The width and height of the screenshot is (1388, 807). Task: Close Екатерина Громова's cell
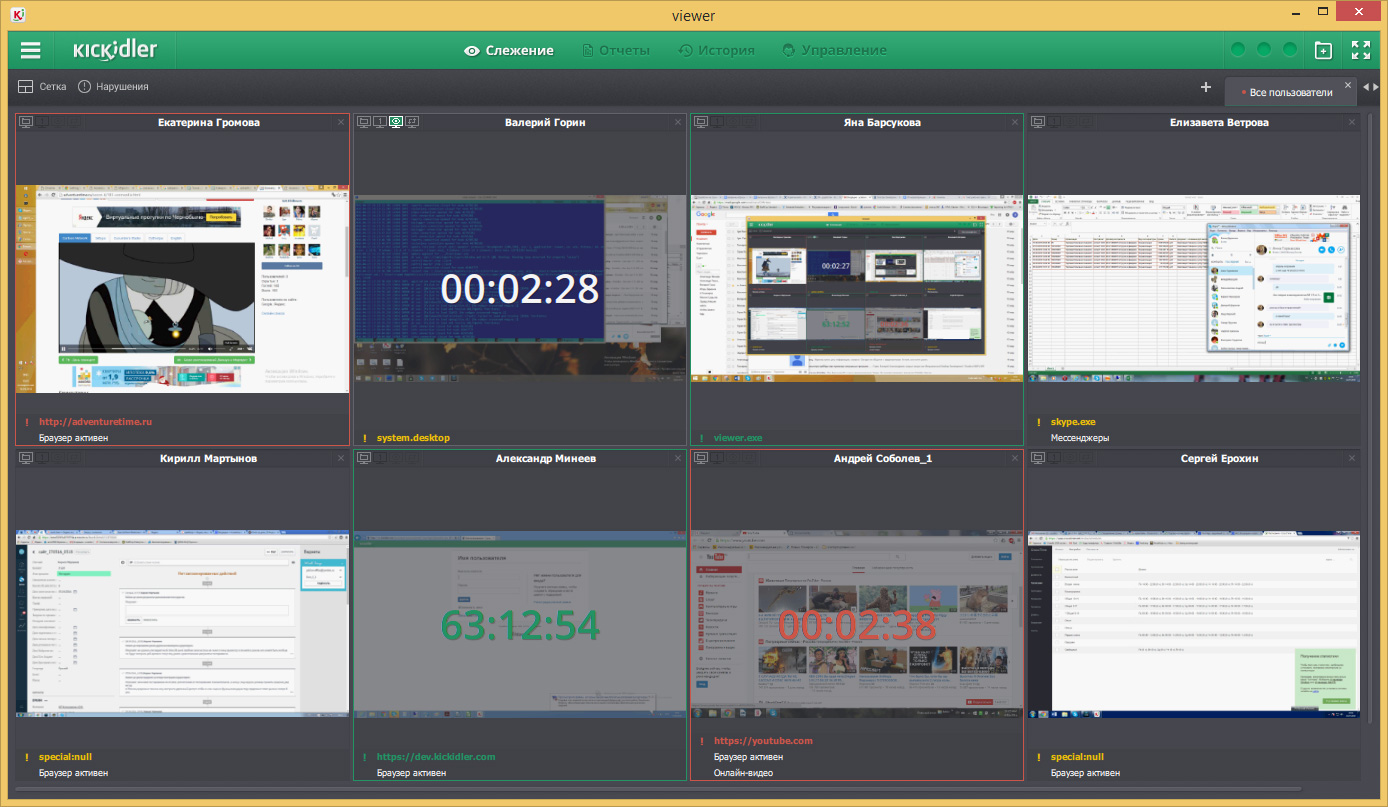(341, 122)
